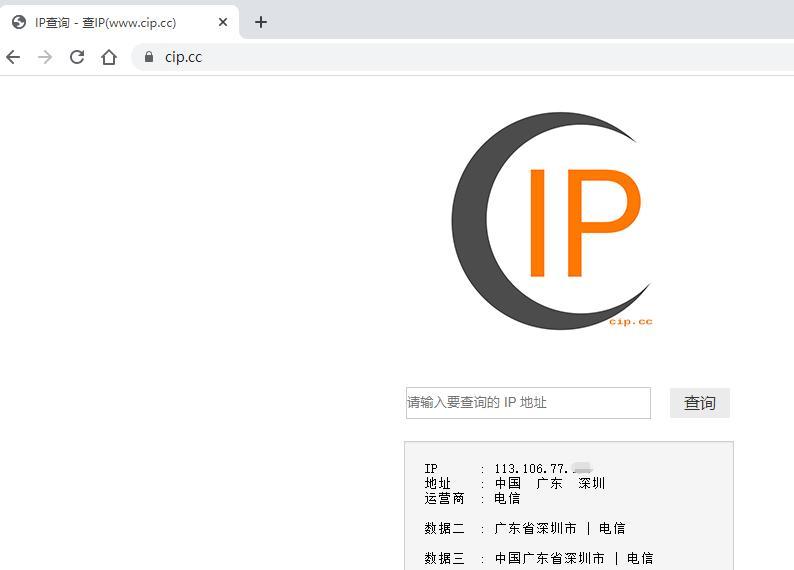Focus the cip.cc address bar
The image size is (794, 570).
coord(462,57)
